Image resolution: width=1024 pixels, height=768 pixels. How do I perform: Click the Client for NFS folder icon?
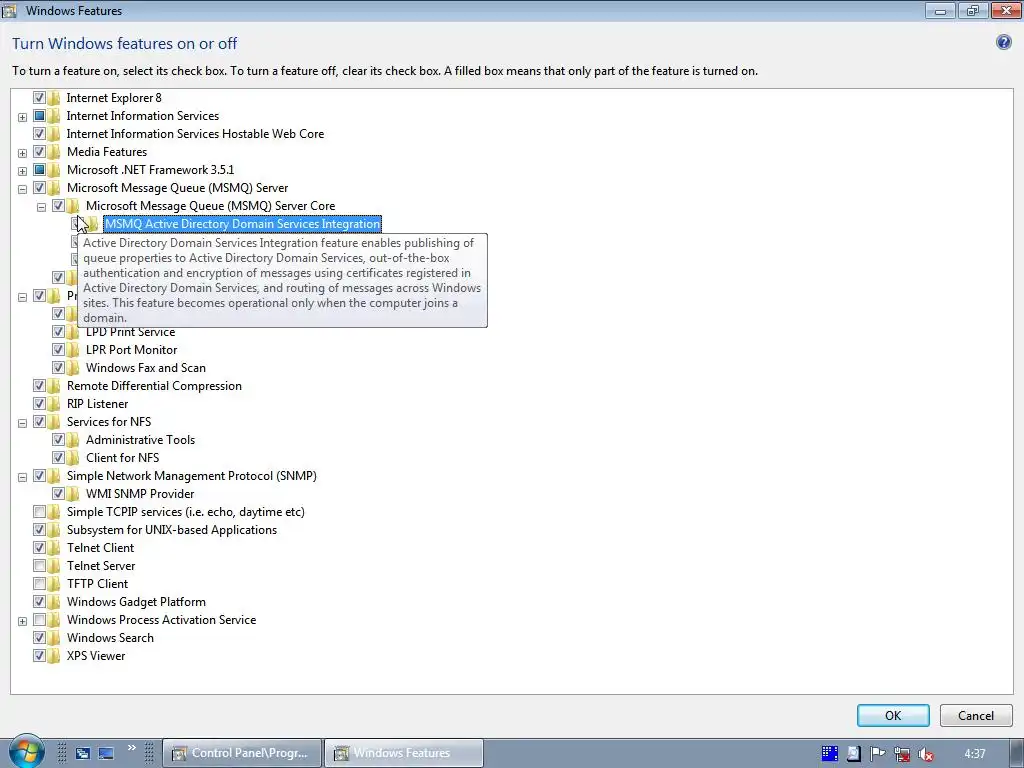pos(73,458)
